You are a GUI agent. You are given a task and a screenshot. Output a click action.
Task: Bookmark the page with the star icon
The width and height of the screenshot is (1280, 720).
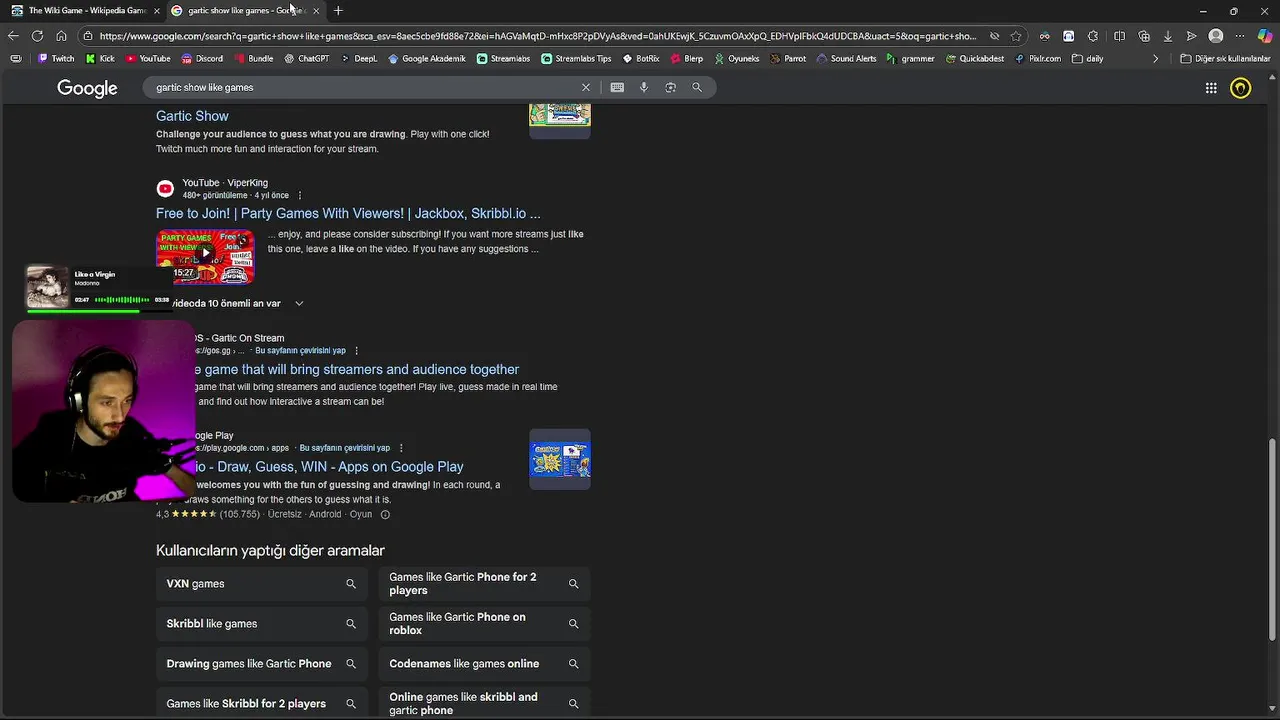pos(1016,36)
